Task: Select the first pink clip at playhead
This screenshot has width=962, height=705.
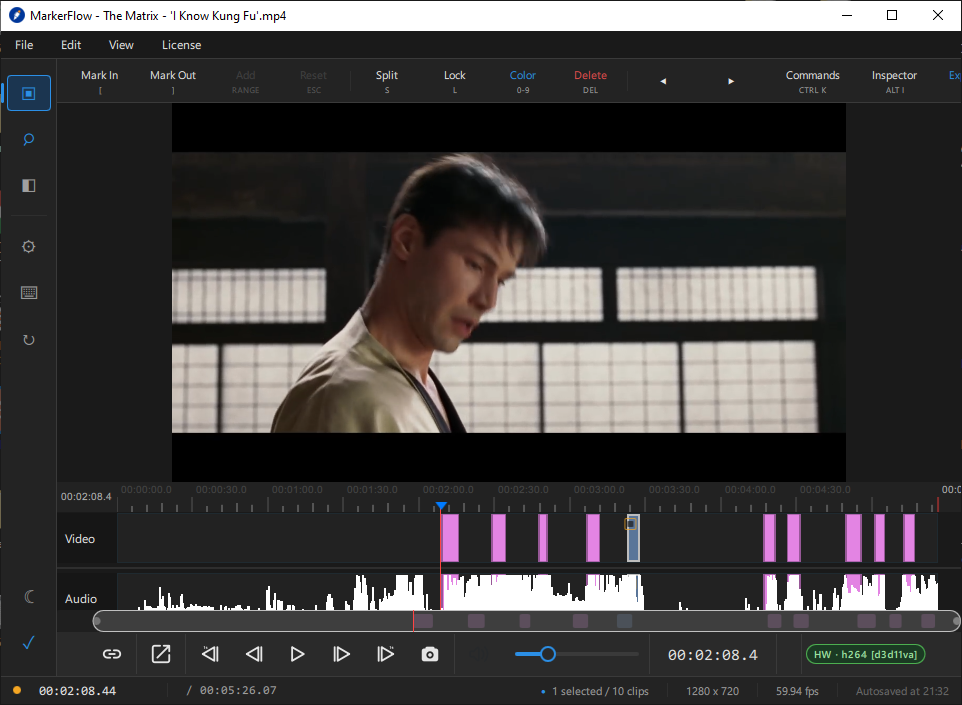Action: tap(450, 538)
